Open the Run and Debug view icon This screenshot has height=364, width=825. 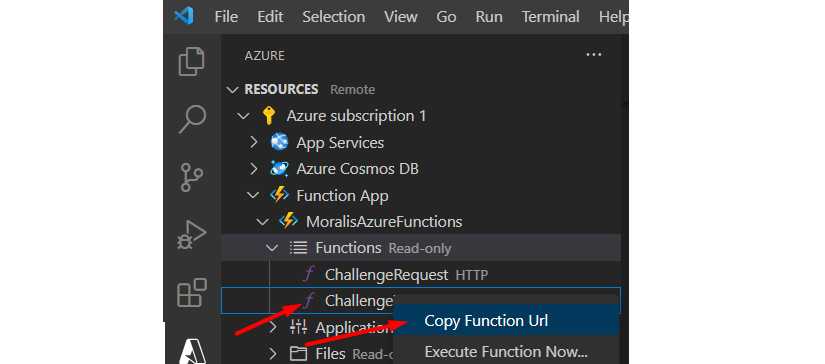point(192,235)
